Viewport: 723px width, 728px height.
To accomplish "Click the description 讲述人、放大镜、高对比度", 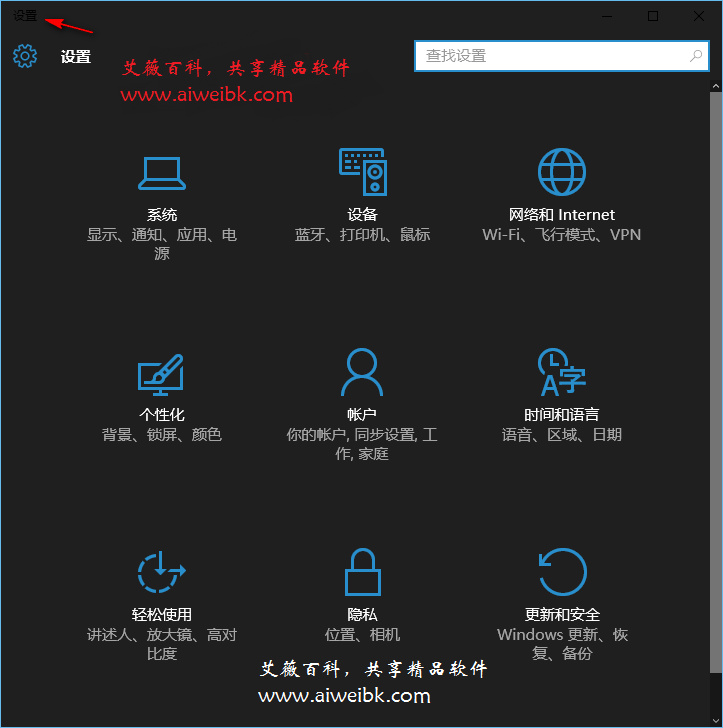I will [x=162, y=644].
